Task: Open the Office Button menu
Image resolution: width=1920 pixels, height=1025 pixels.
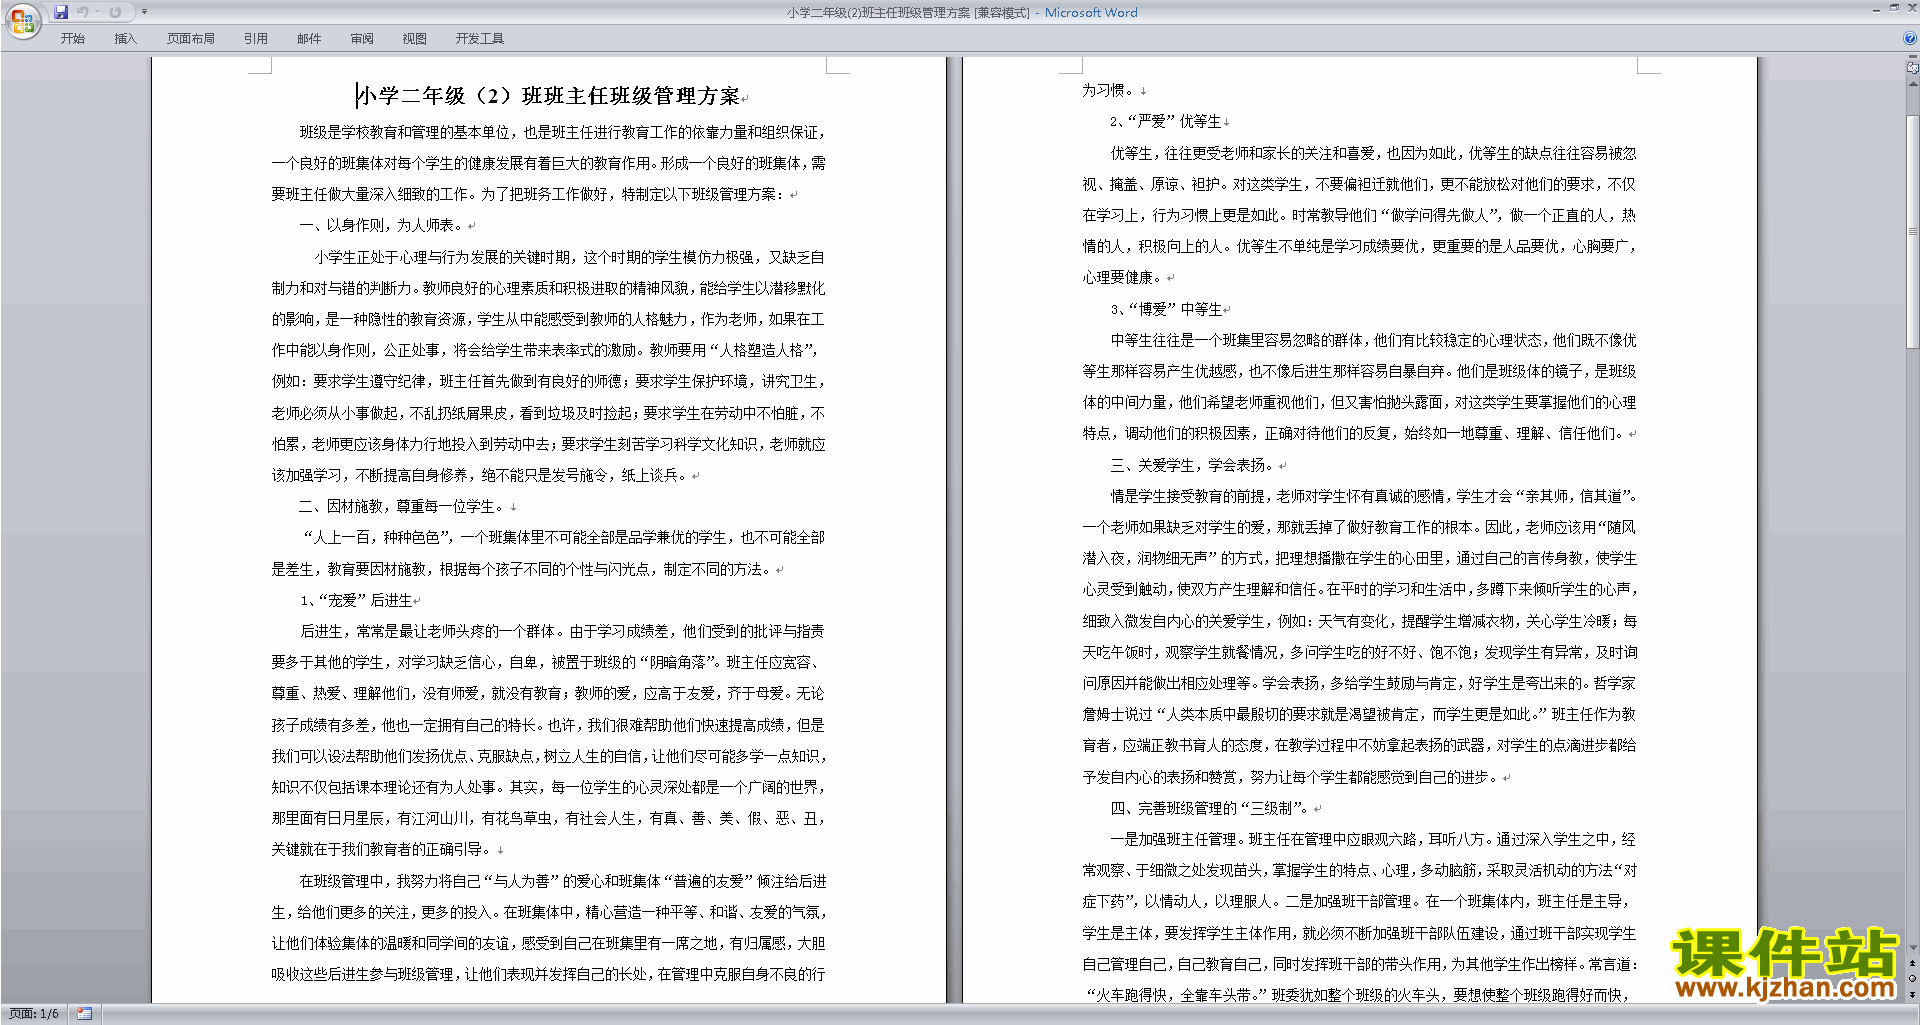Action: coord(22,20)
